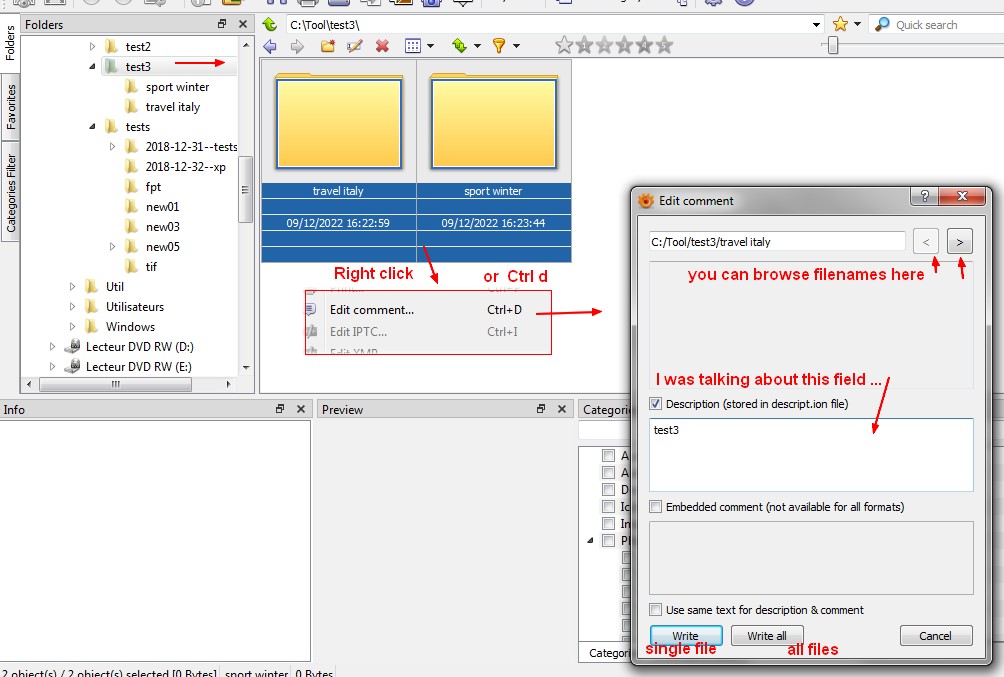Click the go up one folder arrow
This screenshot has height=677, width=1004.
(269, 25)
